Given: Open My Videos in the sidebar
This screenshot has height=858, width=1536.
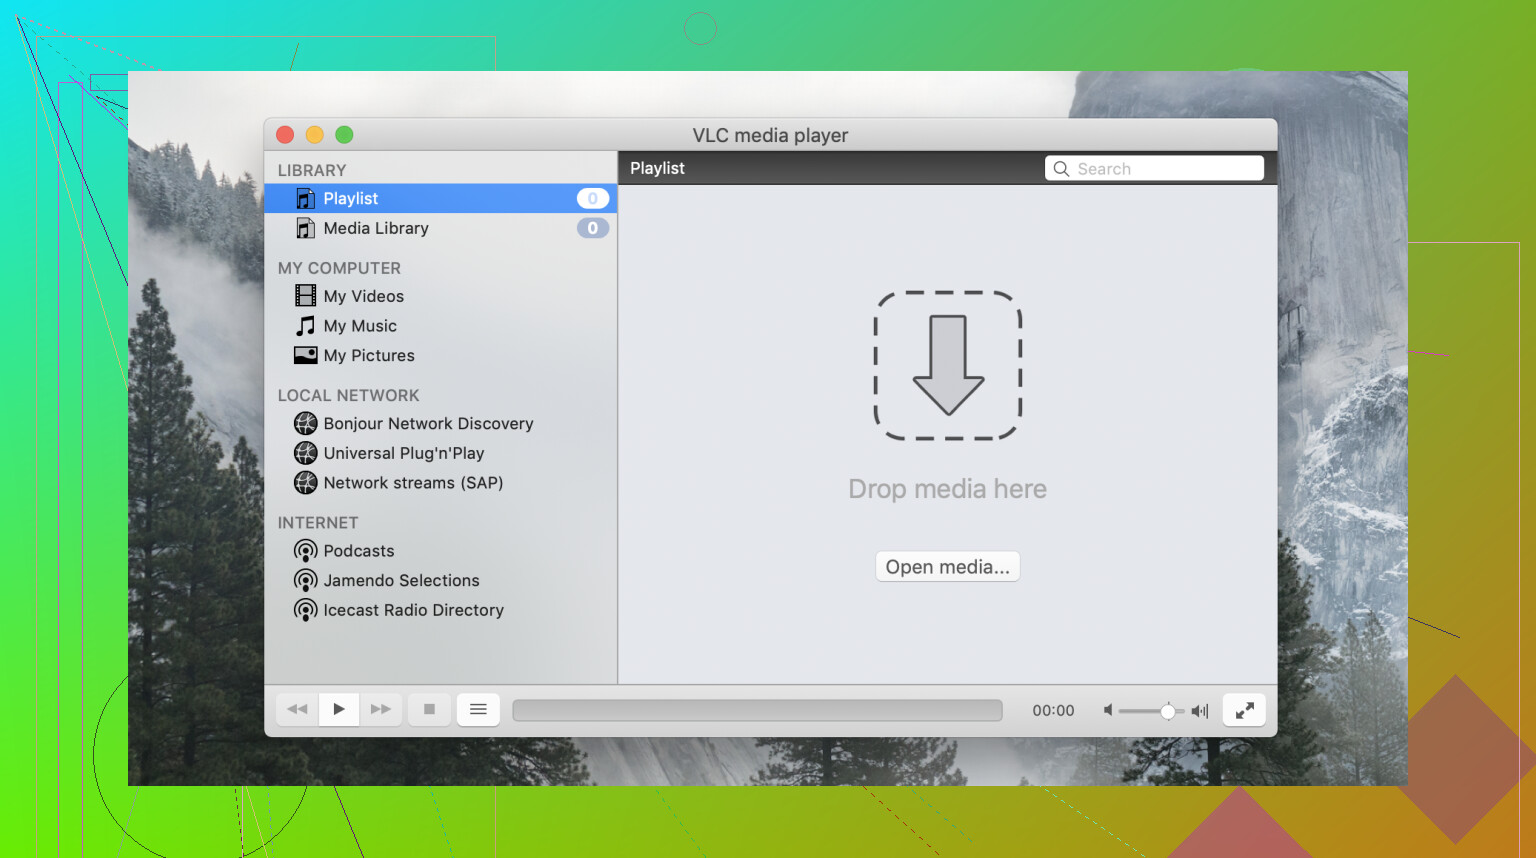Looking at the screenshot, I should [441, 296].
